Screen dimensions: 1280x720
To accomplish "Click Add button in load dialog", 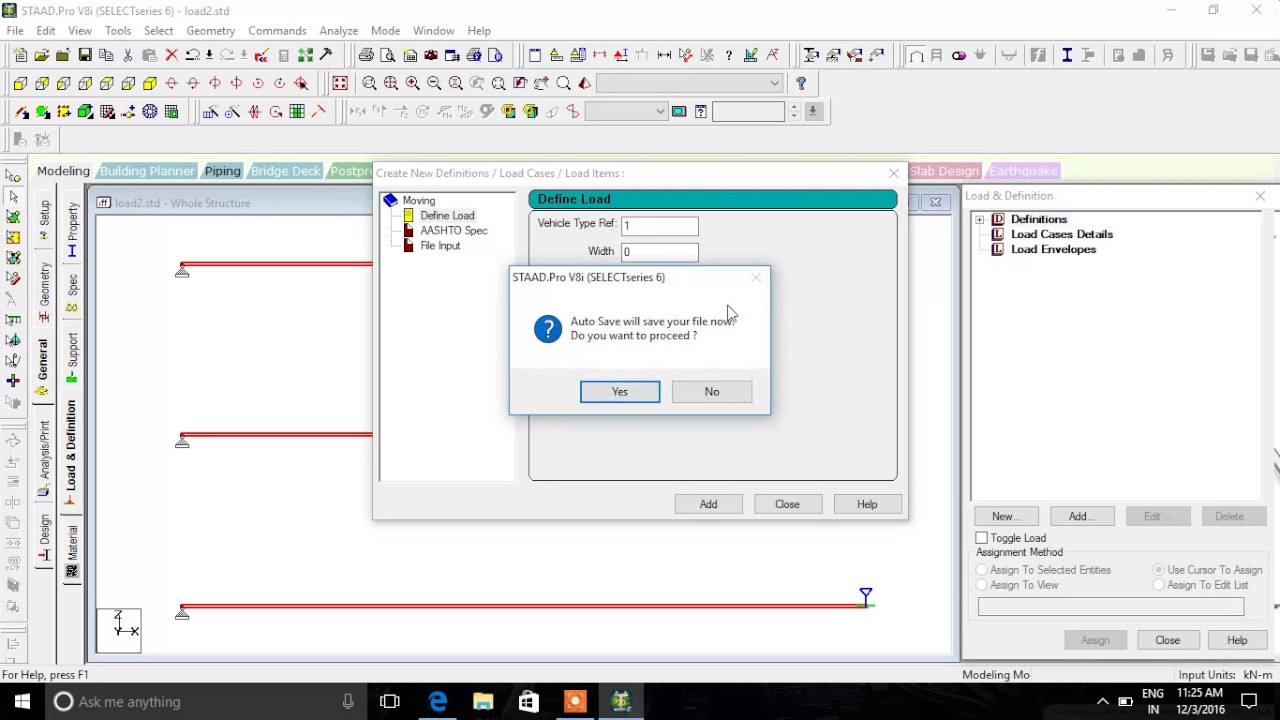I will 708,504.
